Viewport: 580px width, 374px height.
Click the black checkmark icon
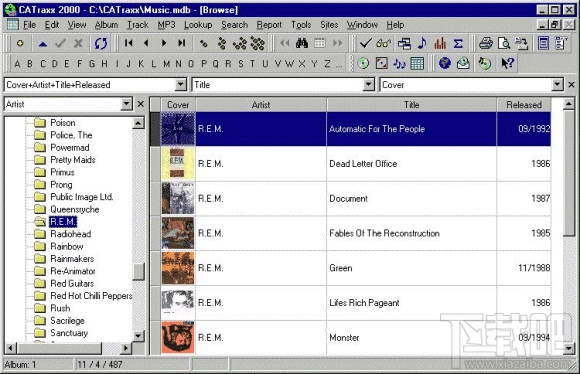[365, 43]
